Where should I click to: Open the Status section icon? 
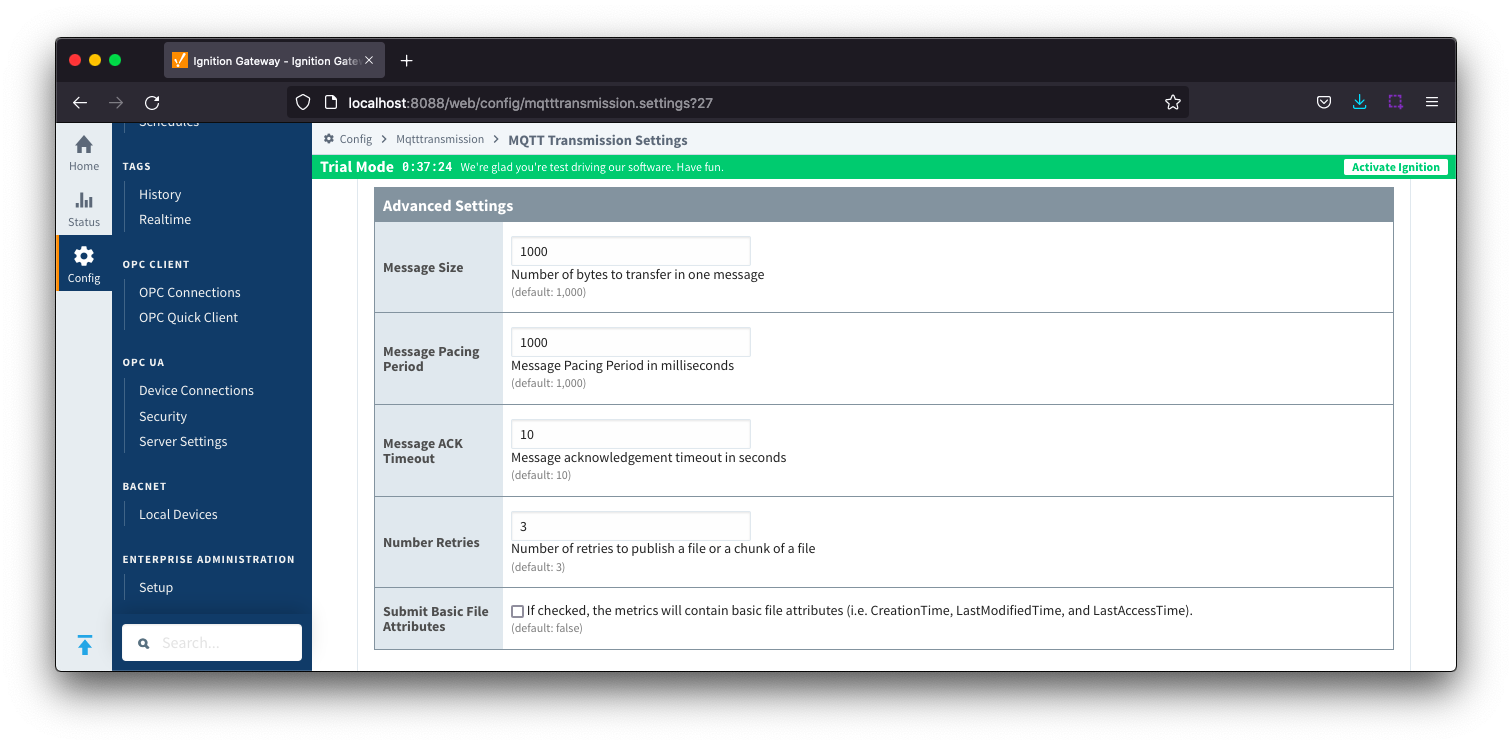84,201
